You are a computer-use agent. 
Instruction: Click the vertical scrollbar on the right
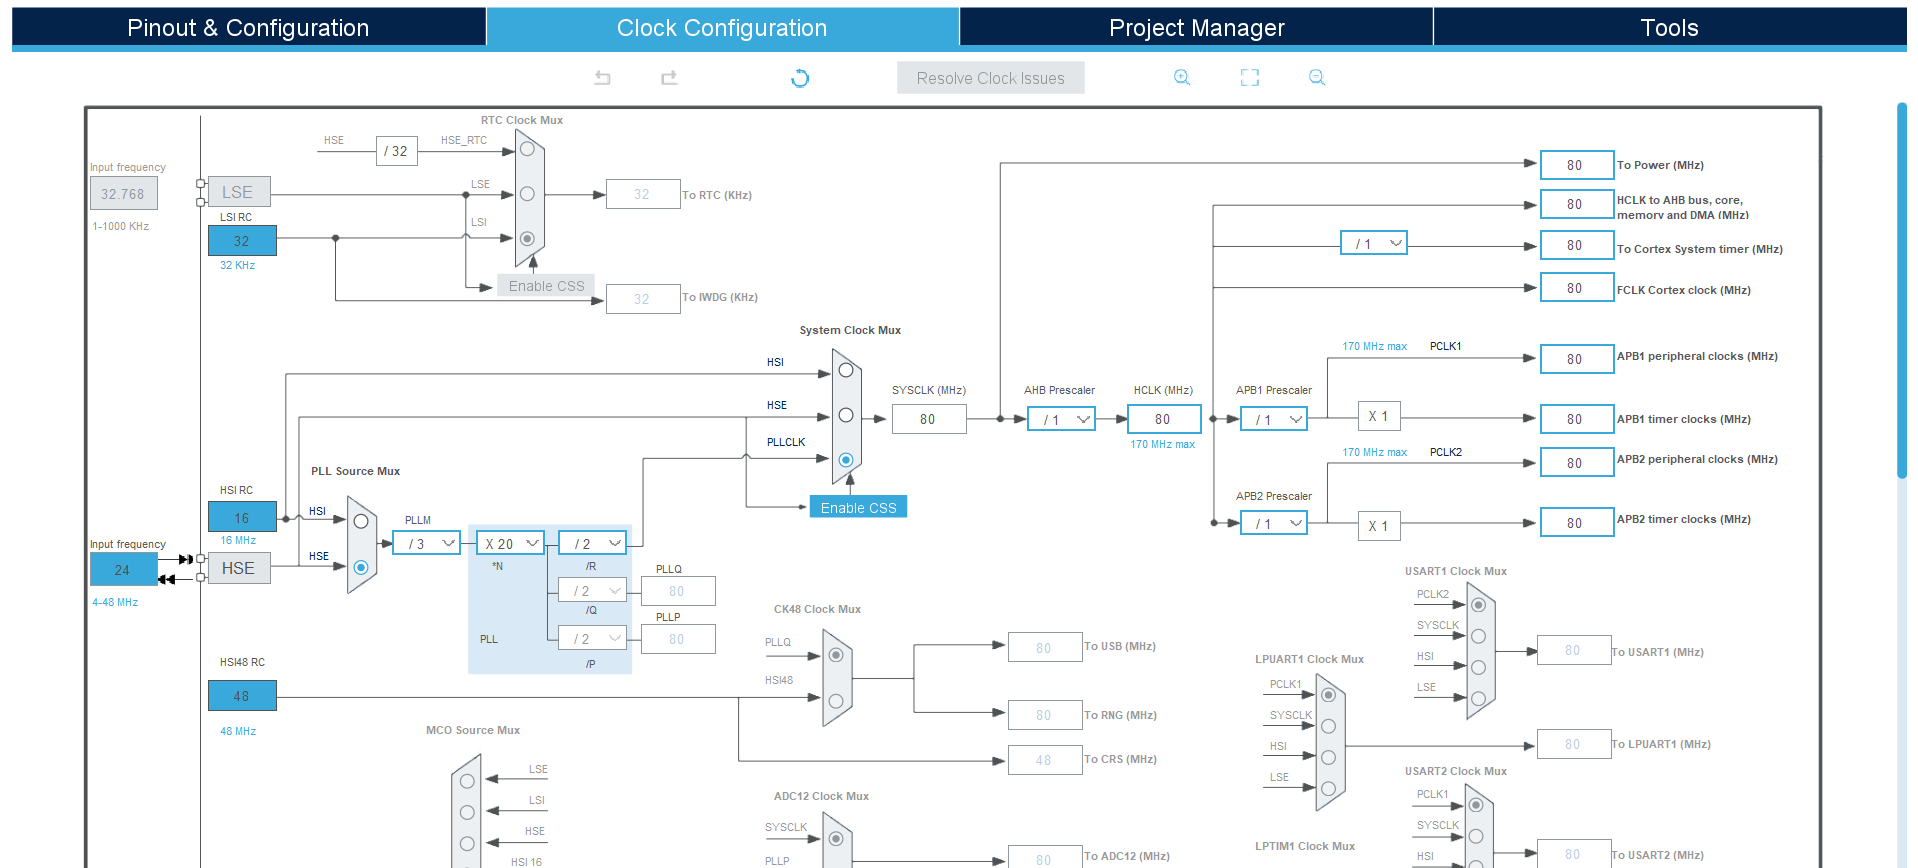(1902, 290)
